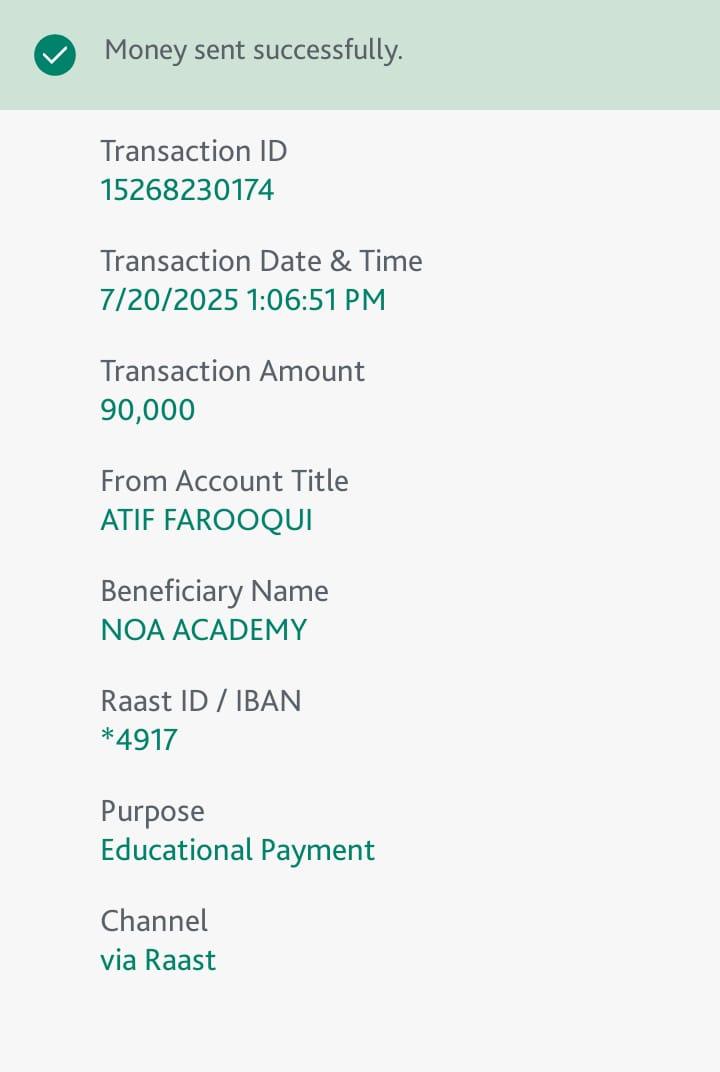720x1072 pixels.
Task: Tap transaction ID number 15268230174
Action: coord(187,190)
